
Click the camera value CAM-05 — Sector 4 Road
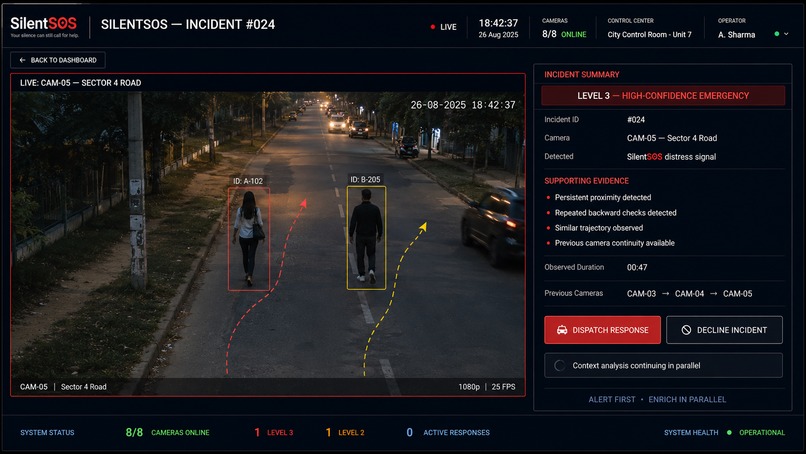pyautogui.click(x=672, y=138)
